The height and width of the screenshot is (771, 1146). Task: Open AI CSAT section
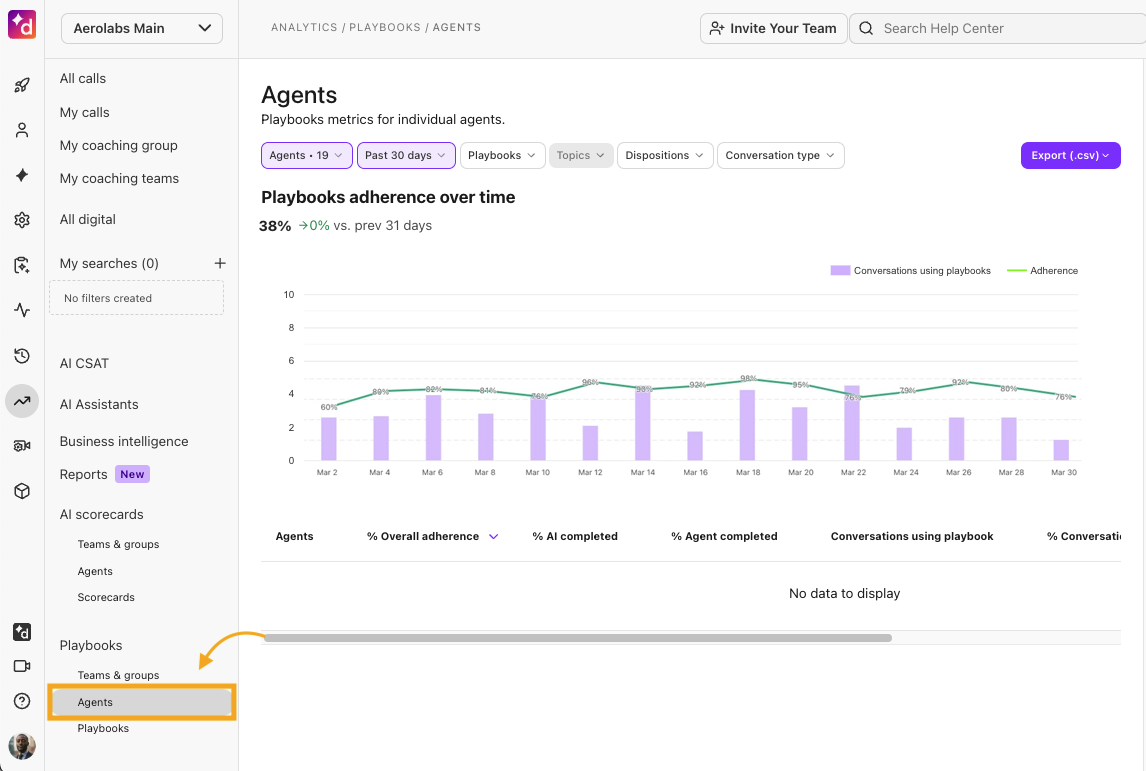pyautogui.click(x=84, y=363)
